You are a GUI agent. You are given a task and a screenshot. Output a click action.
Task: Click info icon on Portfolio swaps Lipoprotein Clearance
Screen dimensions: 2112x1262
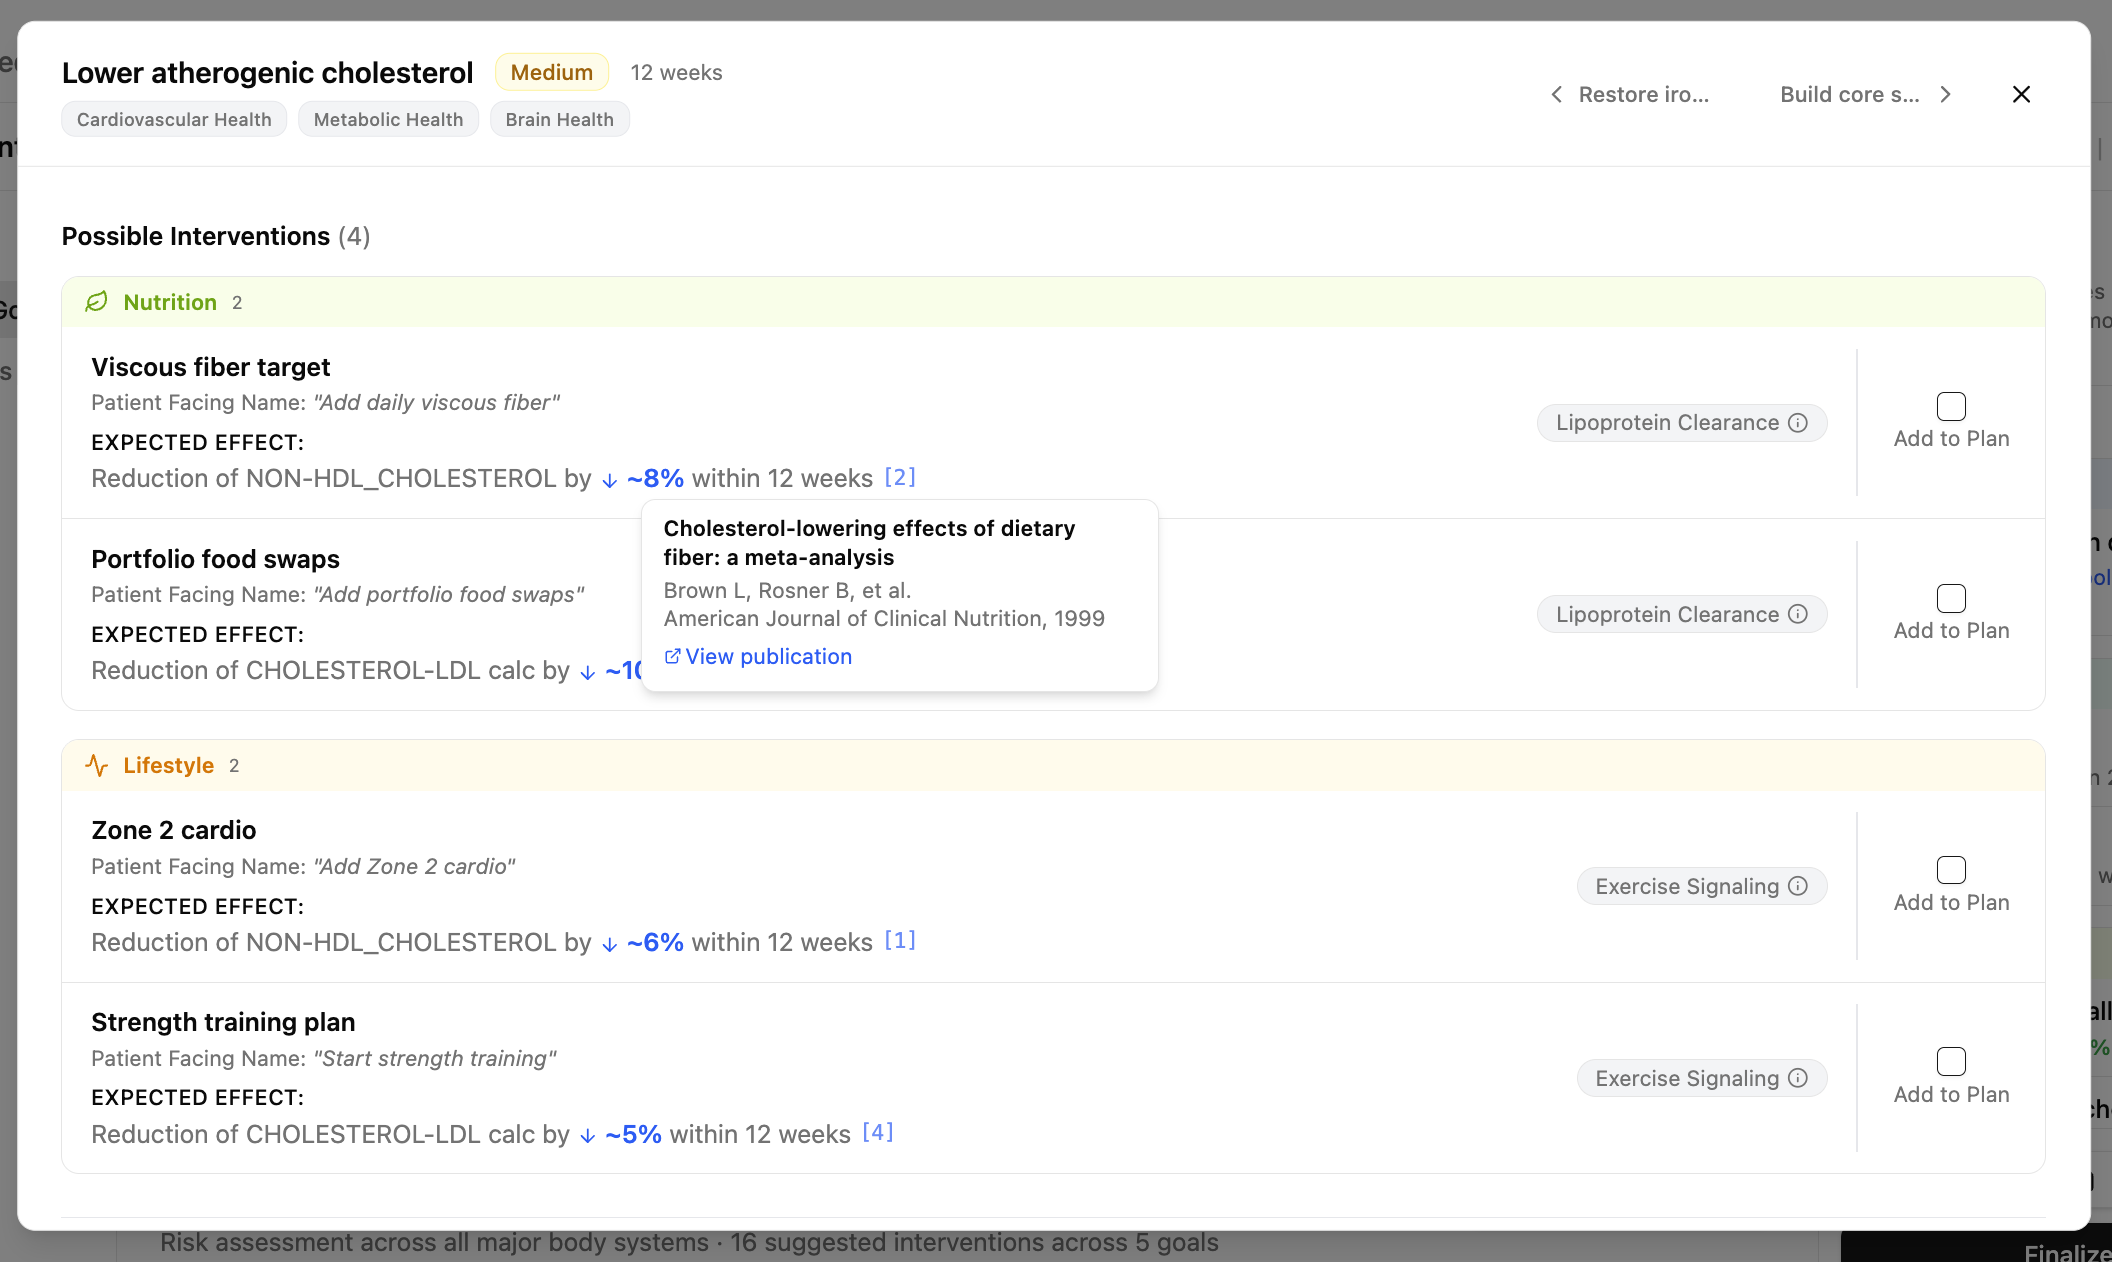(x=1798, y=614)
